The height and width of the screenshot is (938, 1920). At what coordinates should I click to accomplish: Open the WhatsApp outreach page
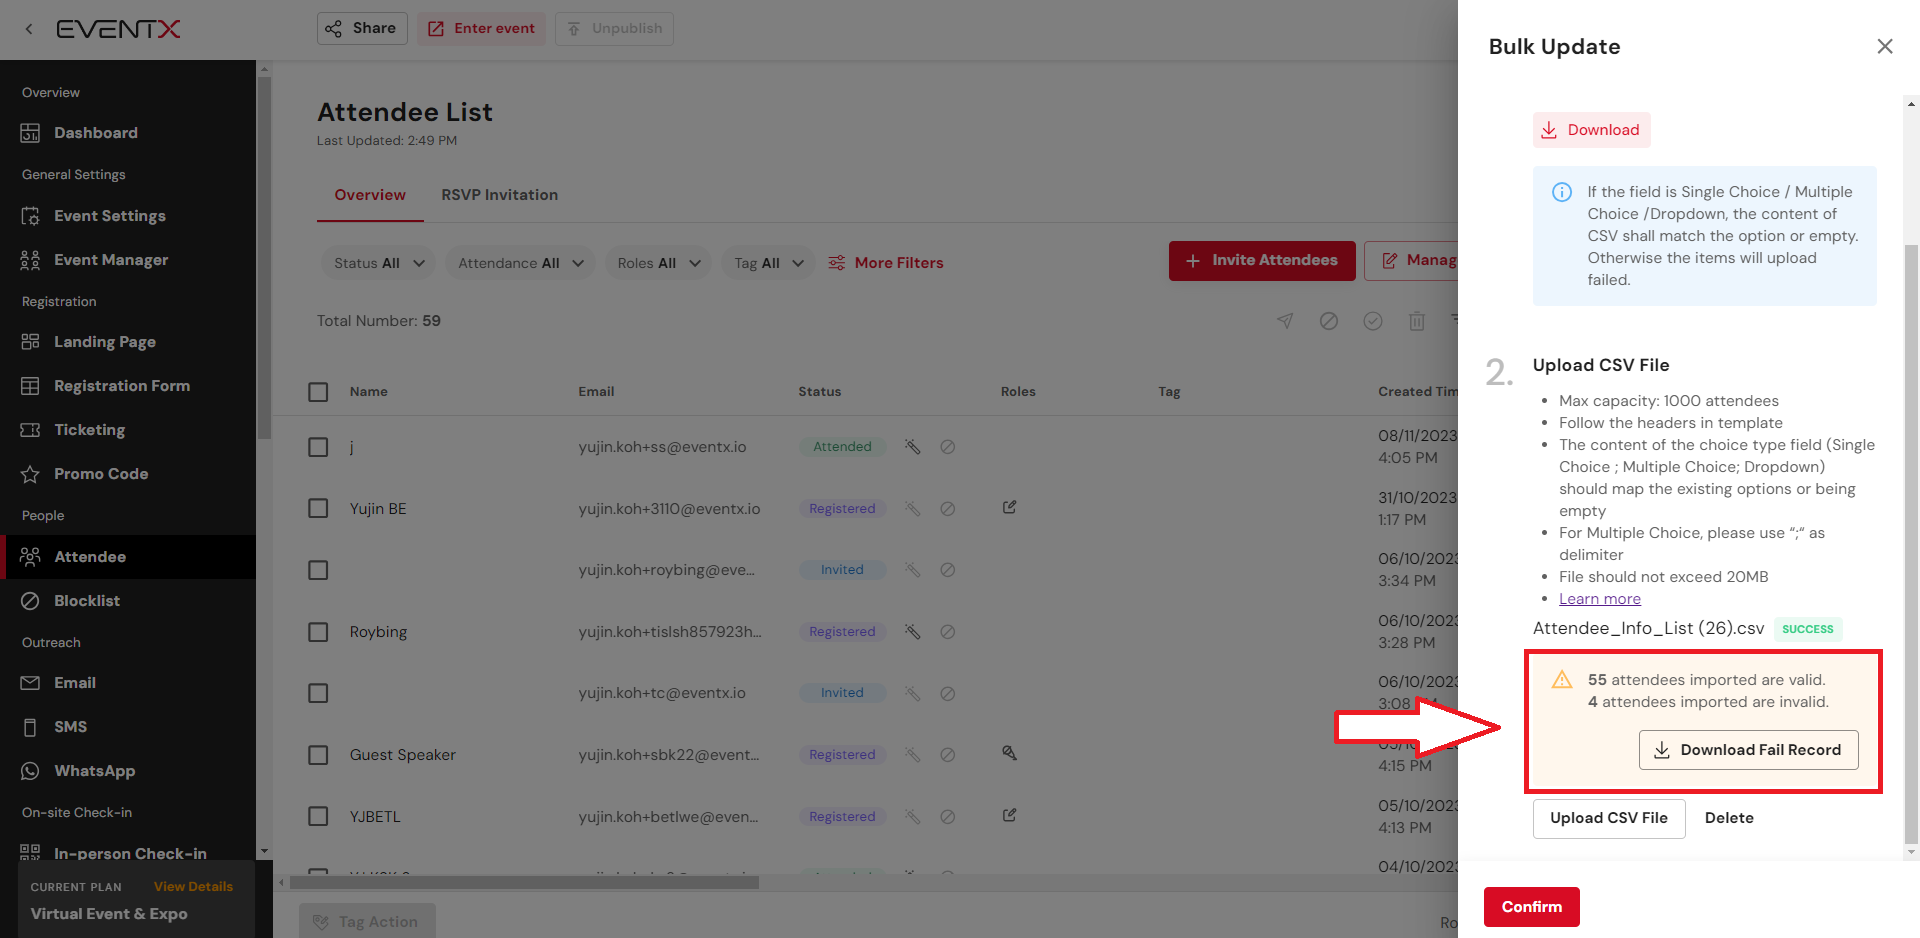[94, 771]
